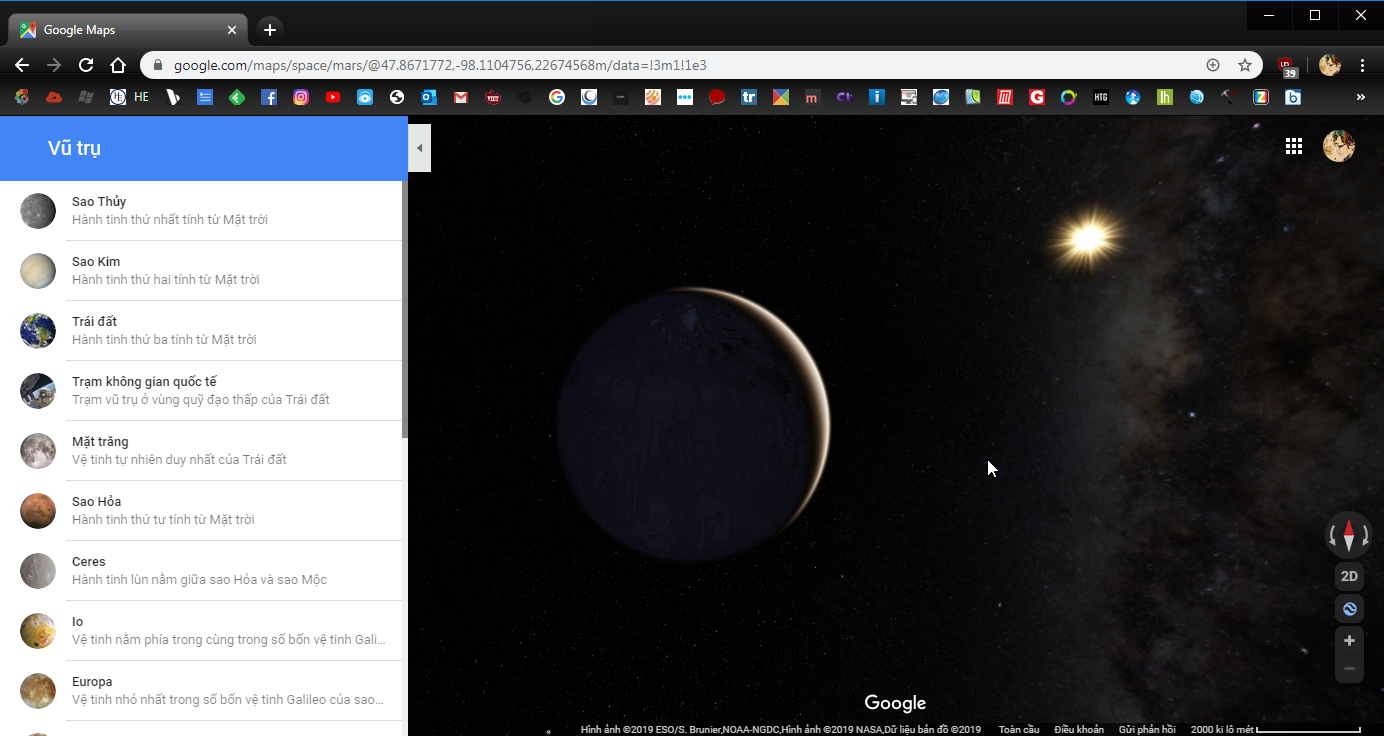This screenshot has height=736, width=1384.
Task: Open Europa moon entry
Action: click(x=201, y=691)
